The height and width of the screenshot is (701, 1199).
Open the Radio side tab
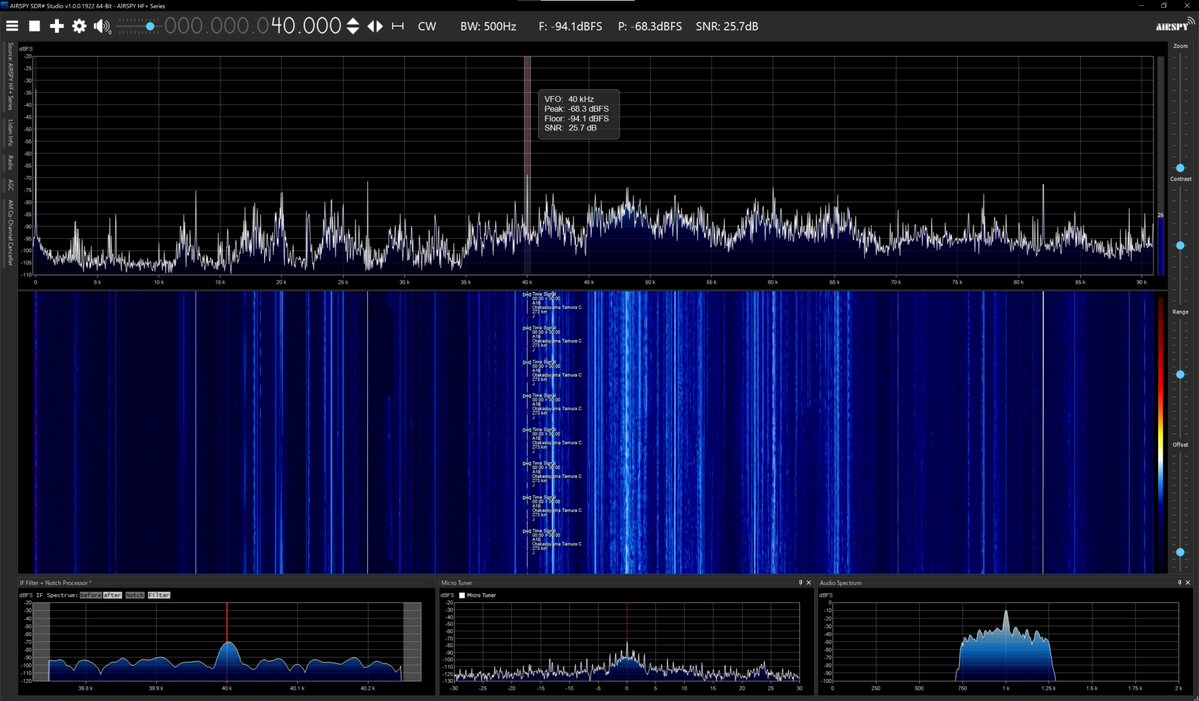tap(10, 162)
